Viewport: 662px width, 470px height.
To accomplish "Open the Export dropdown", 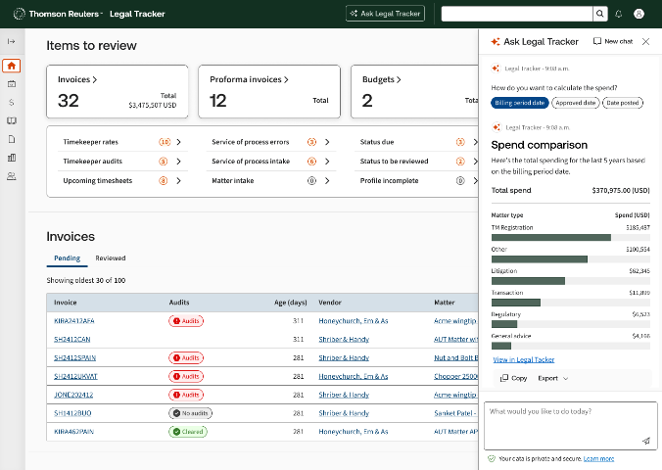I will point(553,378).
